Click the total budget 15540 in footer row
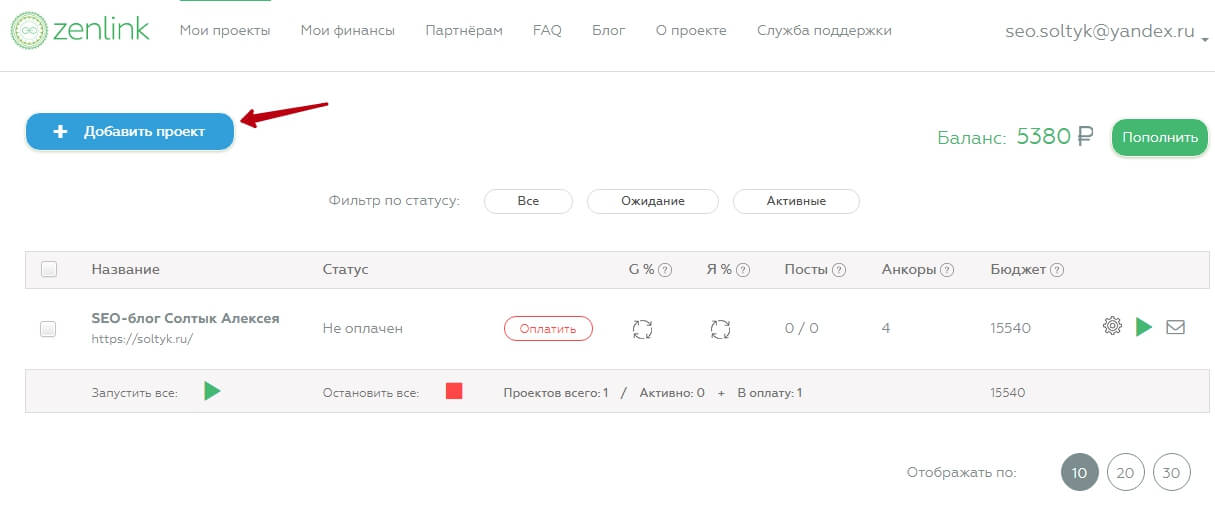1215x507 pixels. pos(1008,393)
